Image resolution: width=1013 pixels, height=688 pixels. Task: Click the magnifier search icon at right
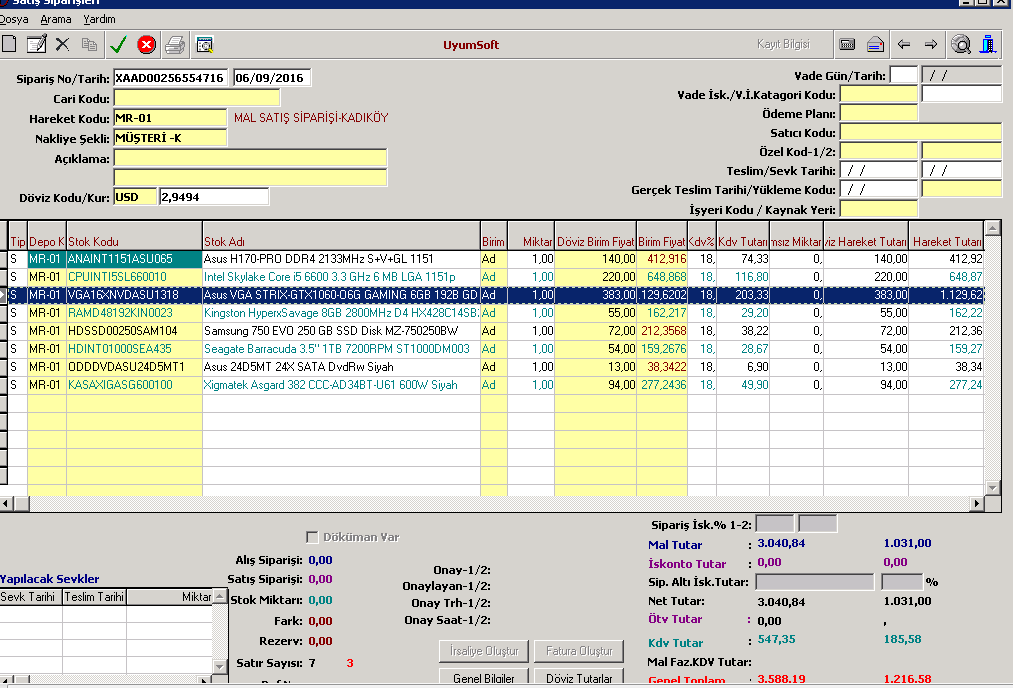tap(961, 44)
